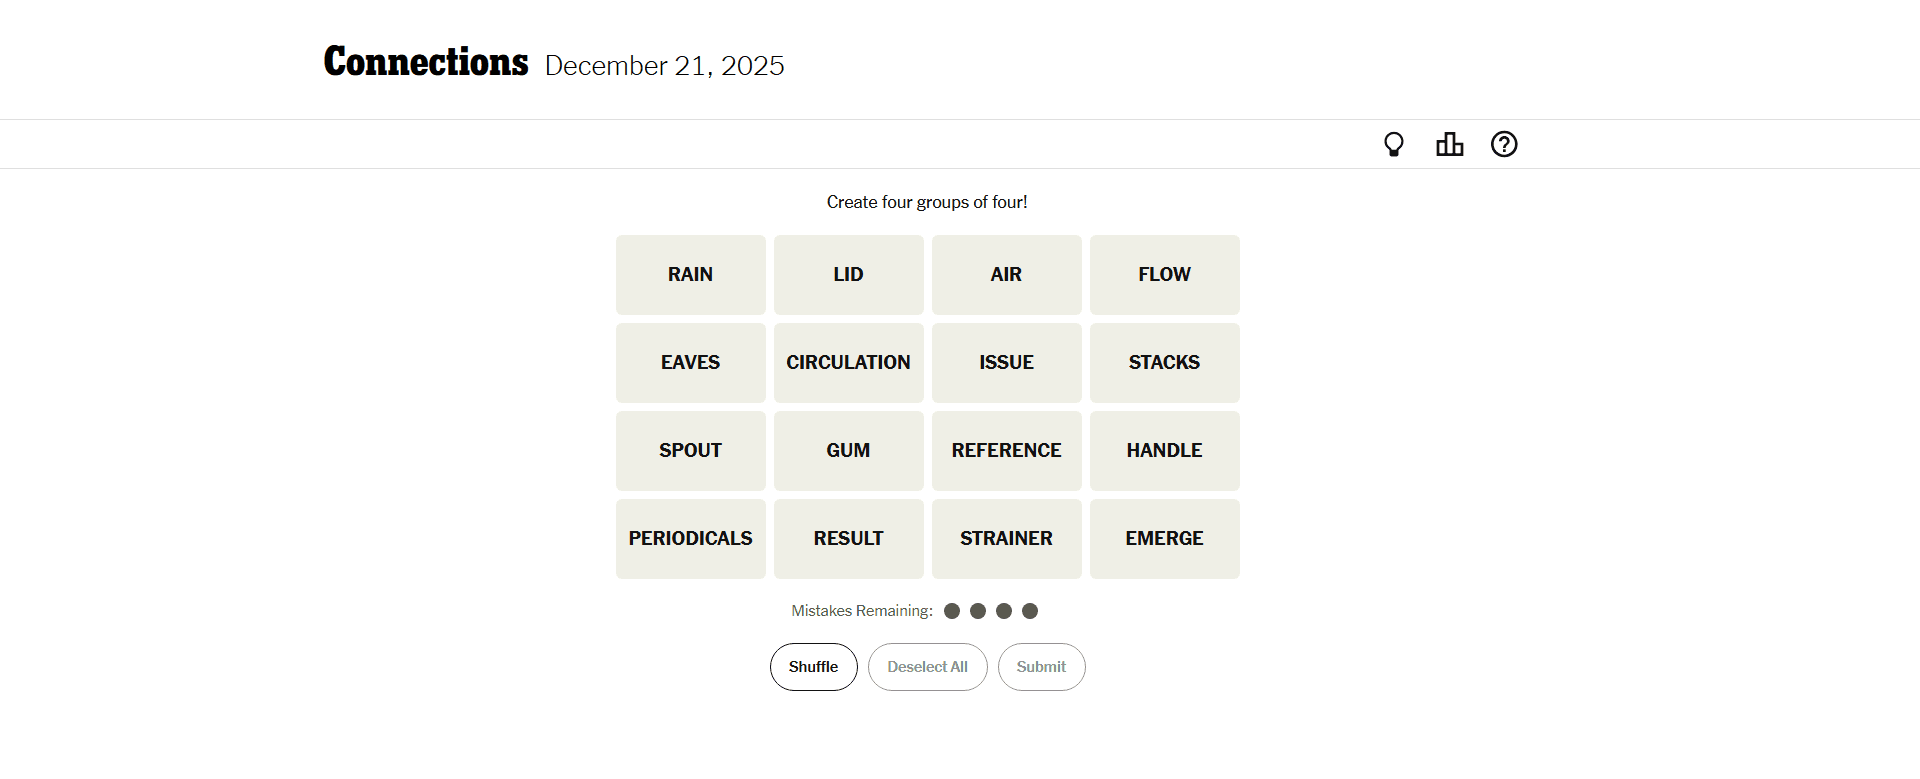The width and height of the screenshot is (1920, 779).
Task: Submit the current guess
Action: 1041,667
